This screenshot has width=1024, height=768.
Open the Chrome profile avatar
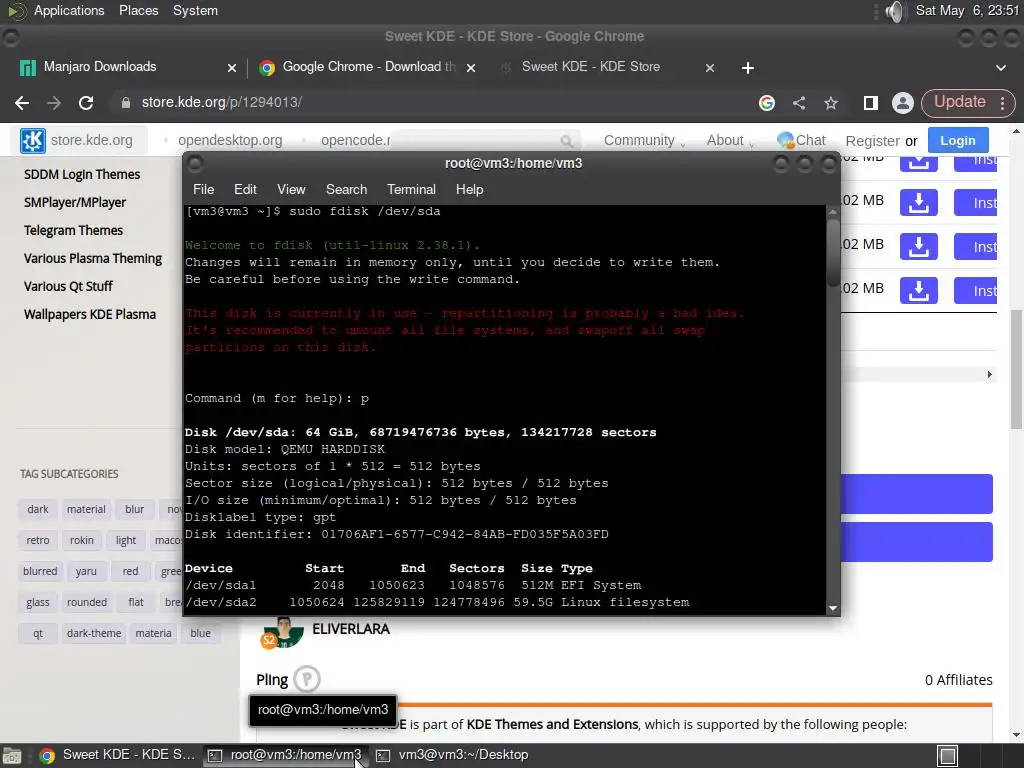click(903, 103)
